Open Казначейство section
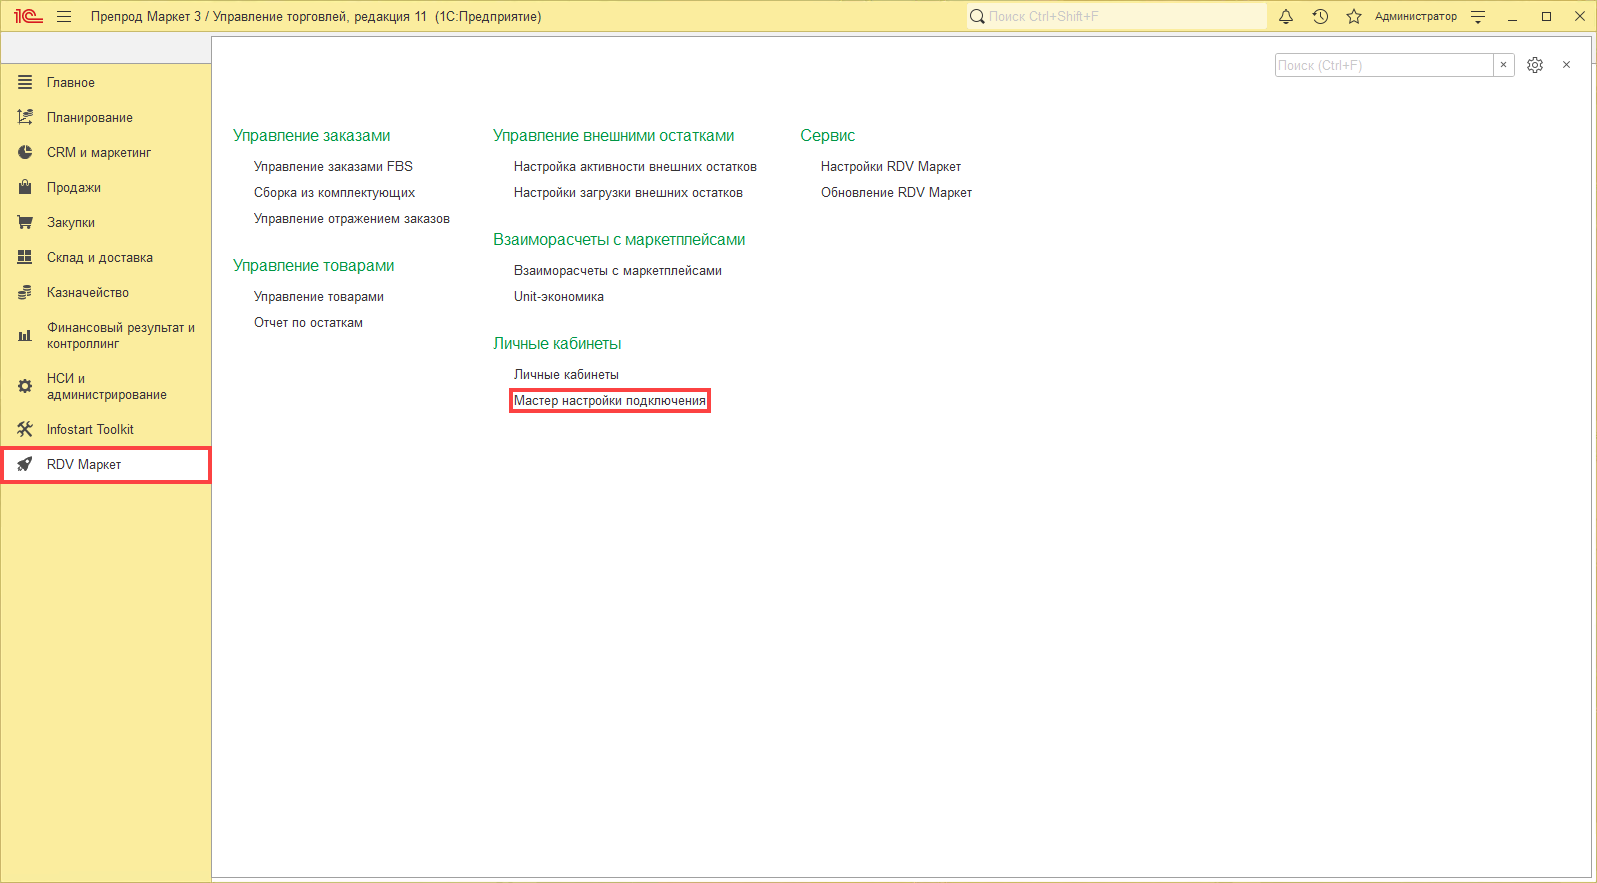 106,292
